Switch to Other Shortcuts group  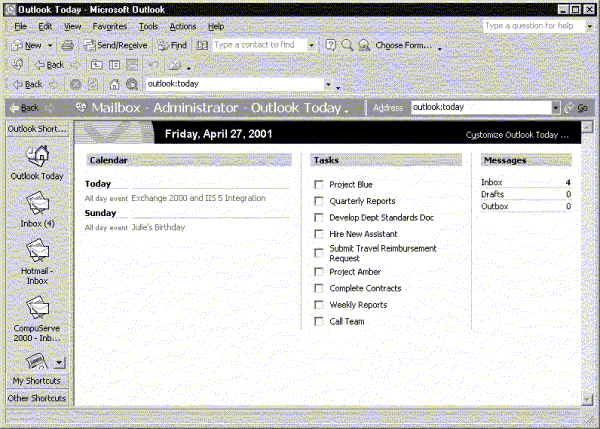[37, 398]
